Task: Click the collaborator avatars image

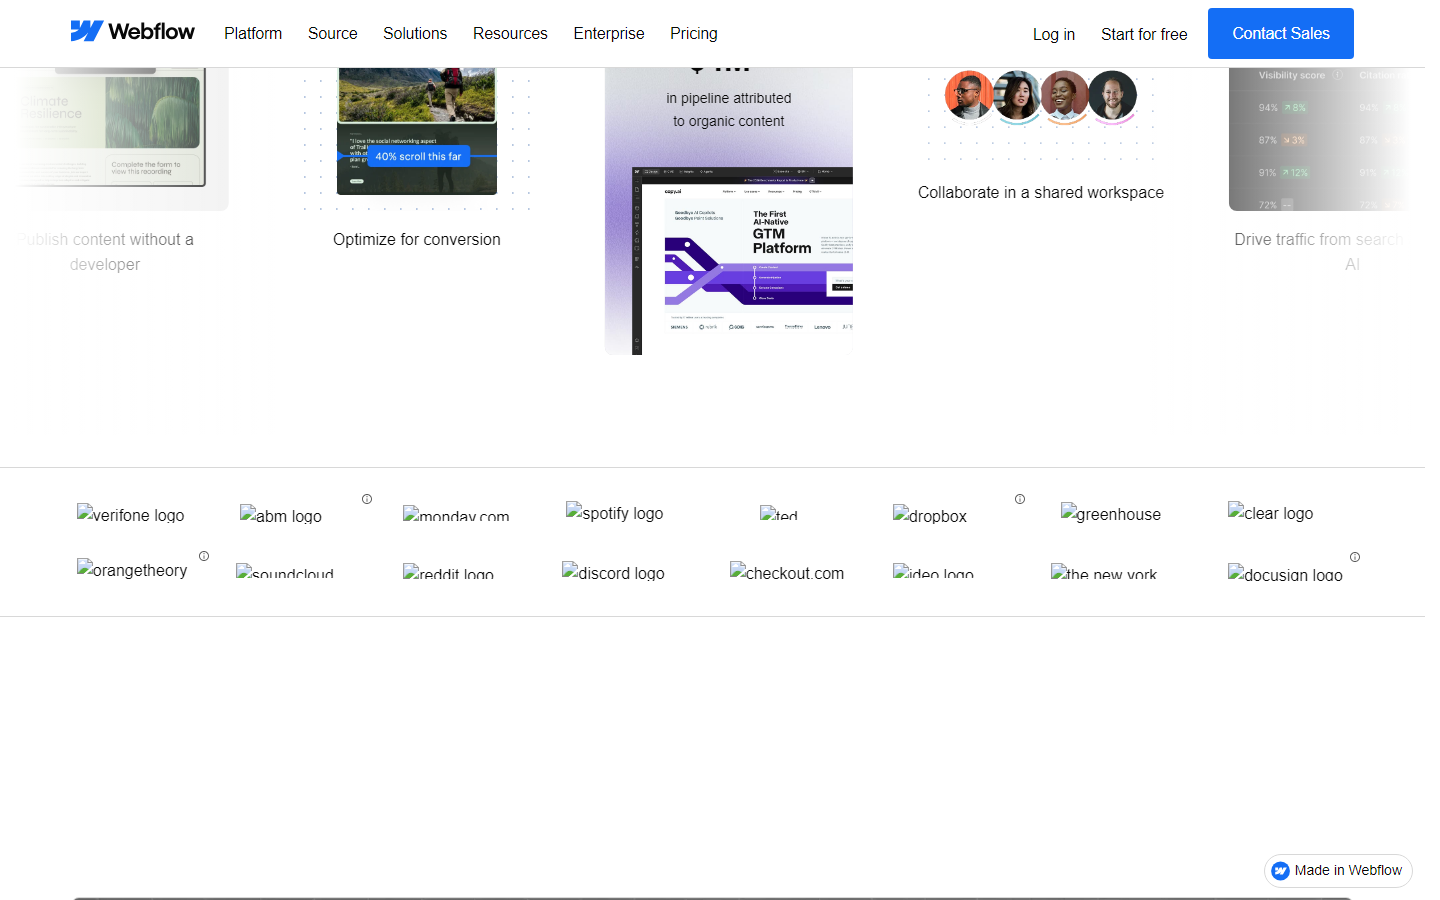Action: [x=1041, y=96]
